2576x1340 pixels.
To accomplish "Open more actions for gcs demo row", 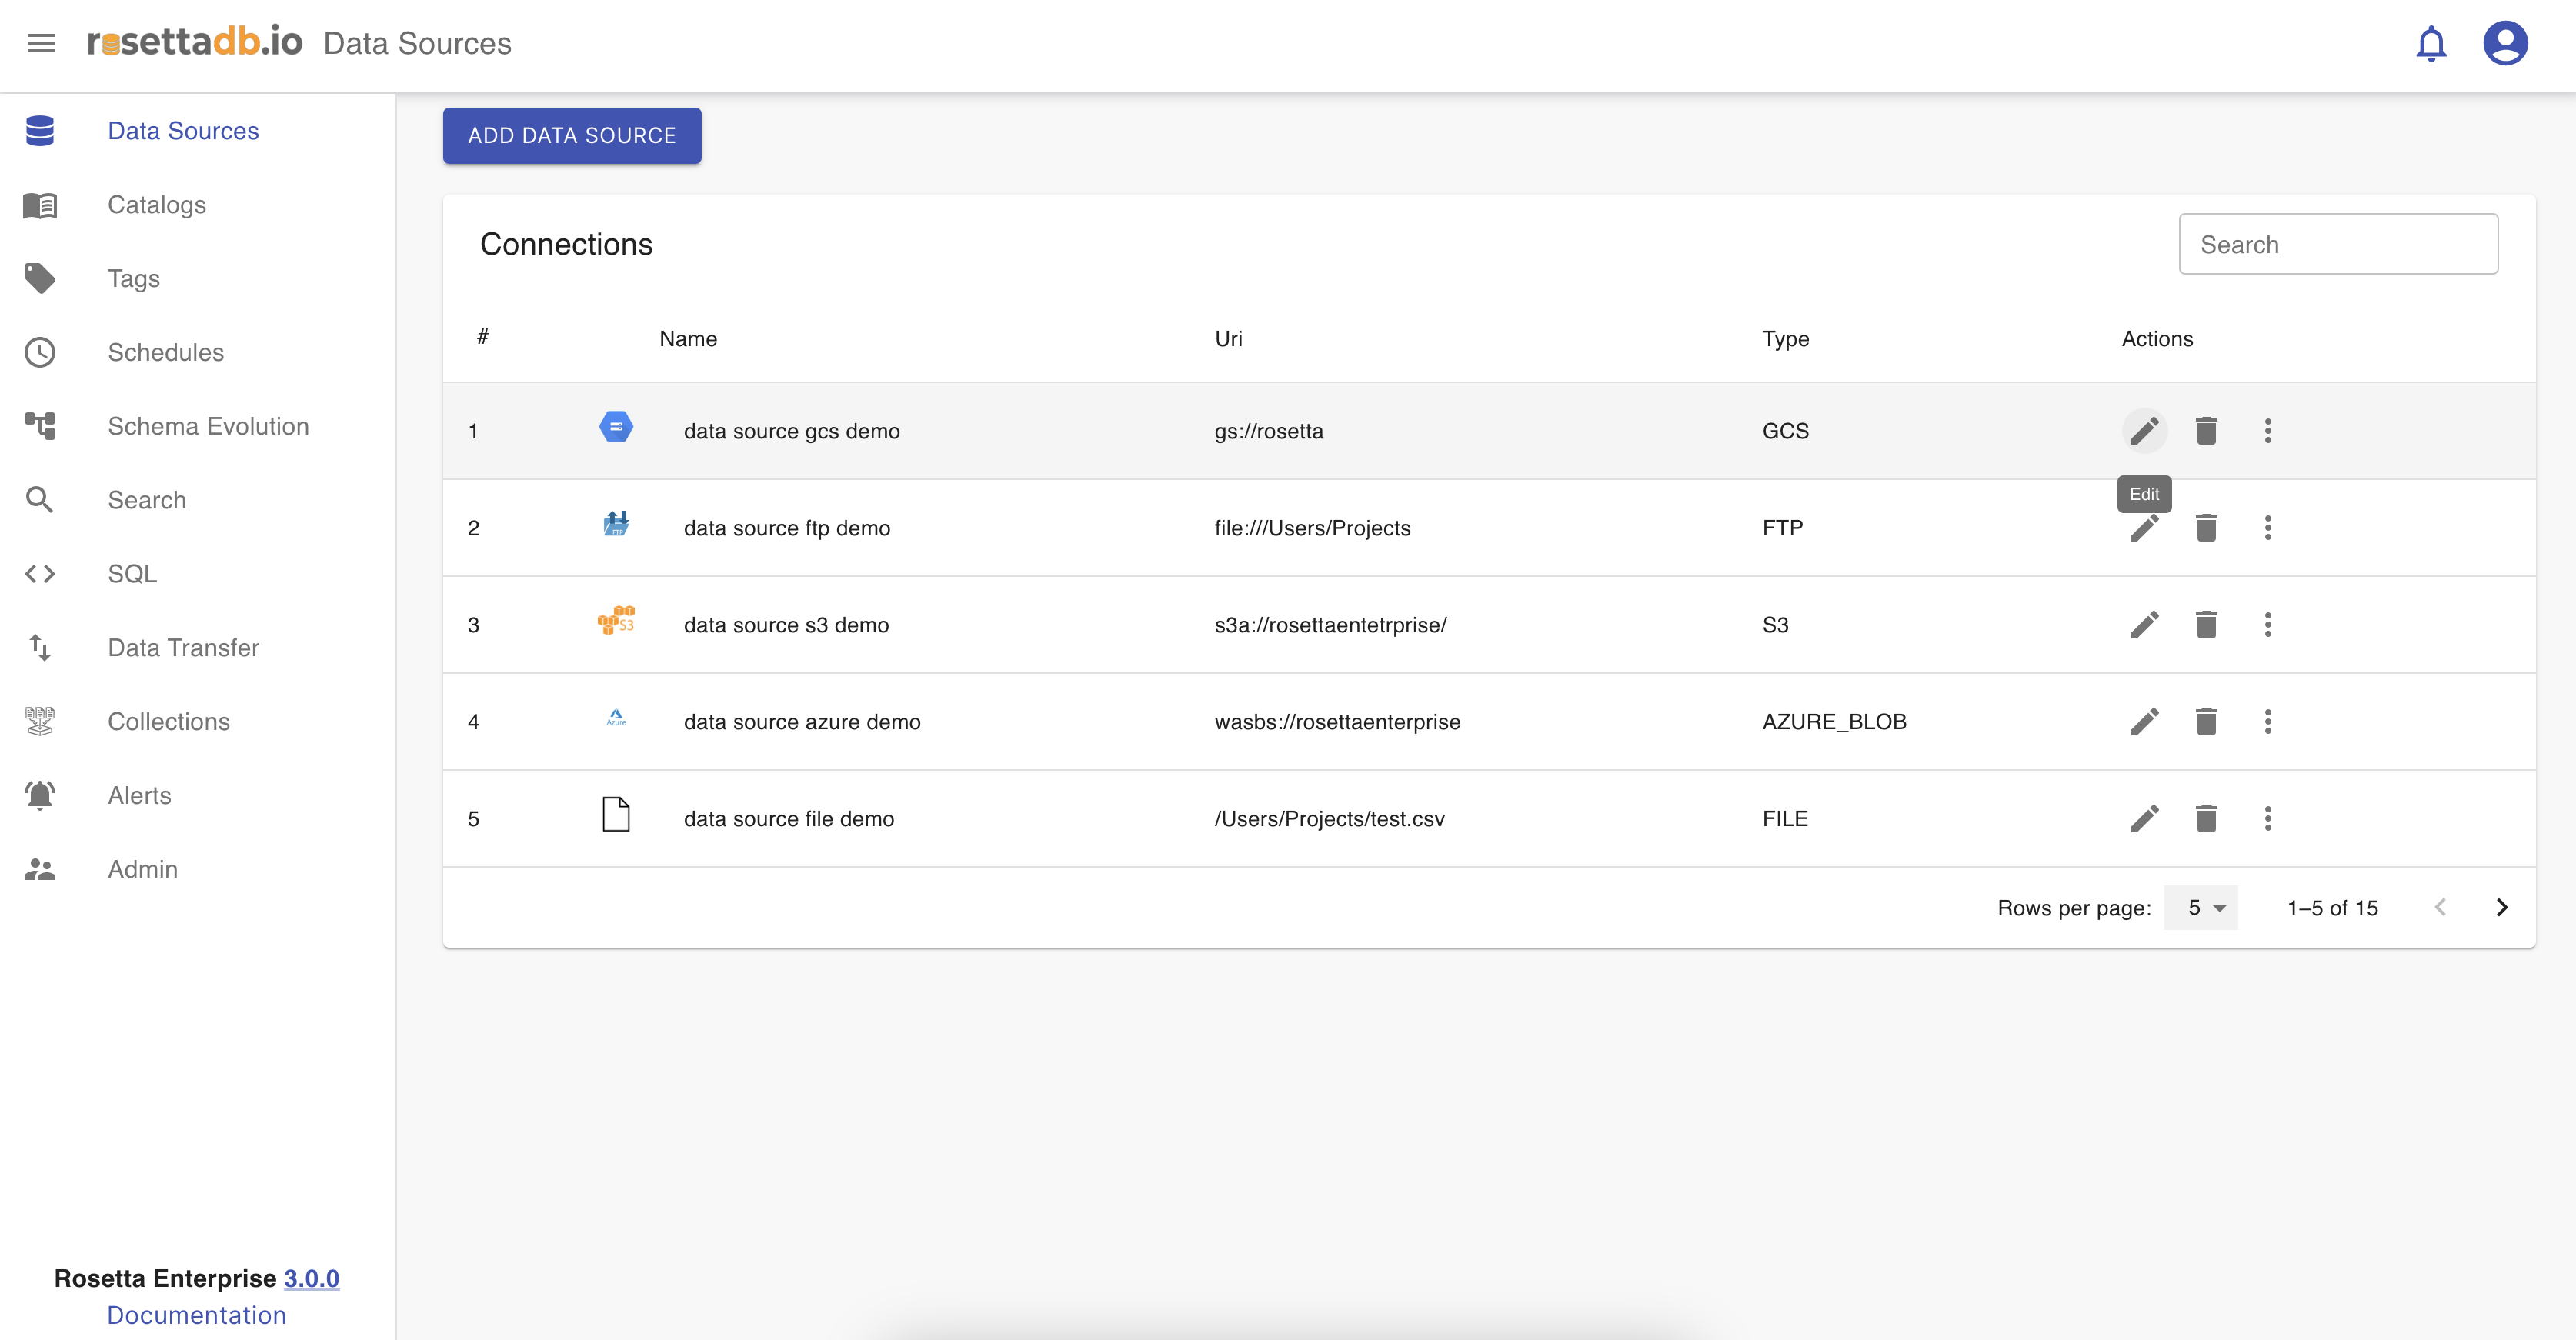I will [x=2267, y=431].
